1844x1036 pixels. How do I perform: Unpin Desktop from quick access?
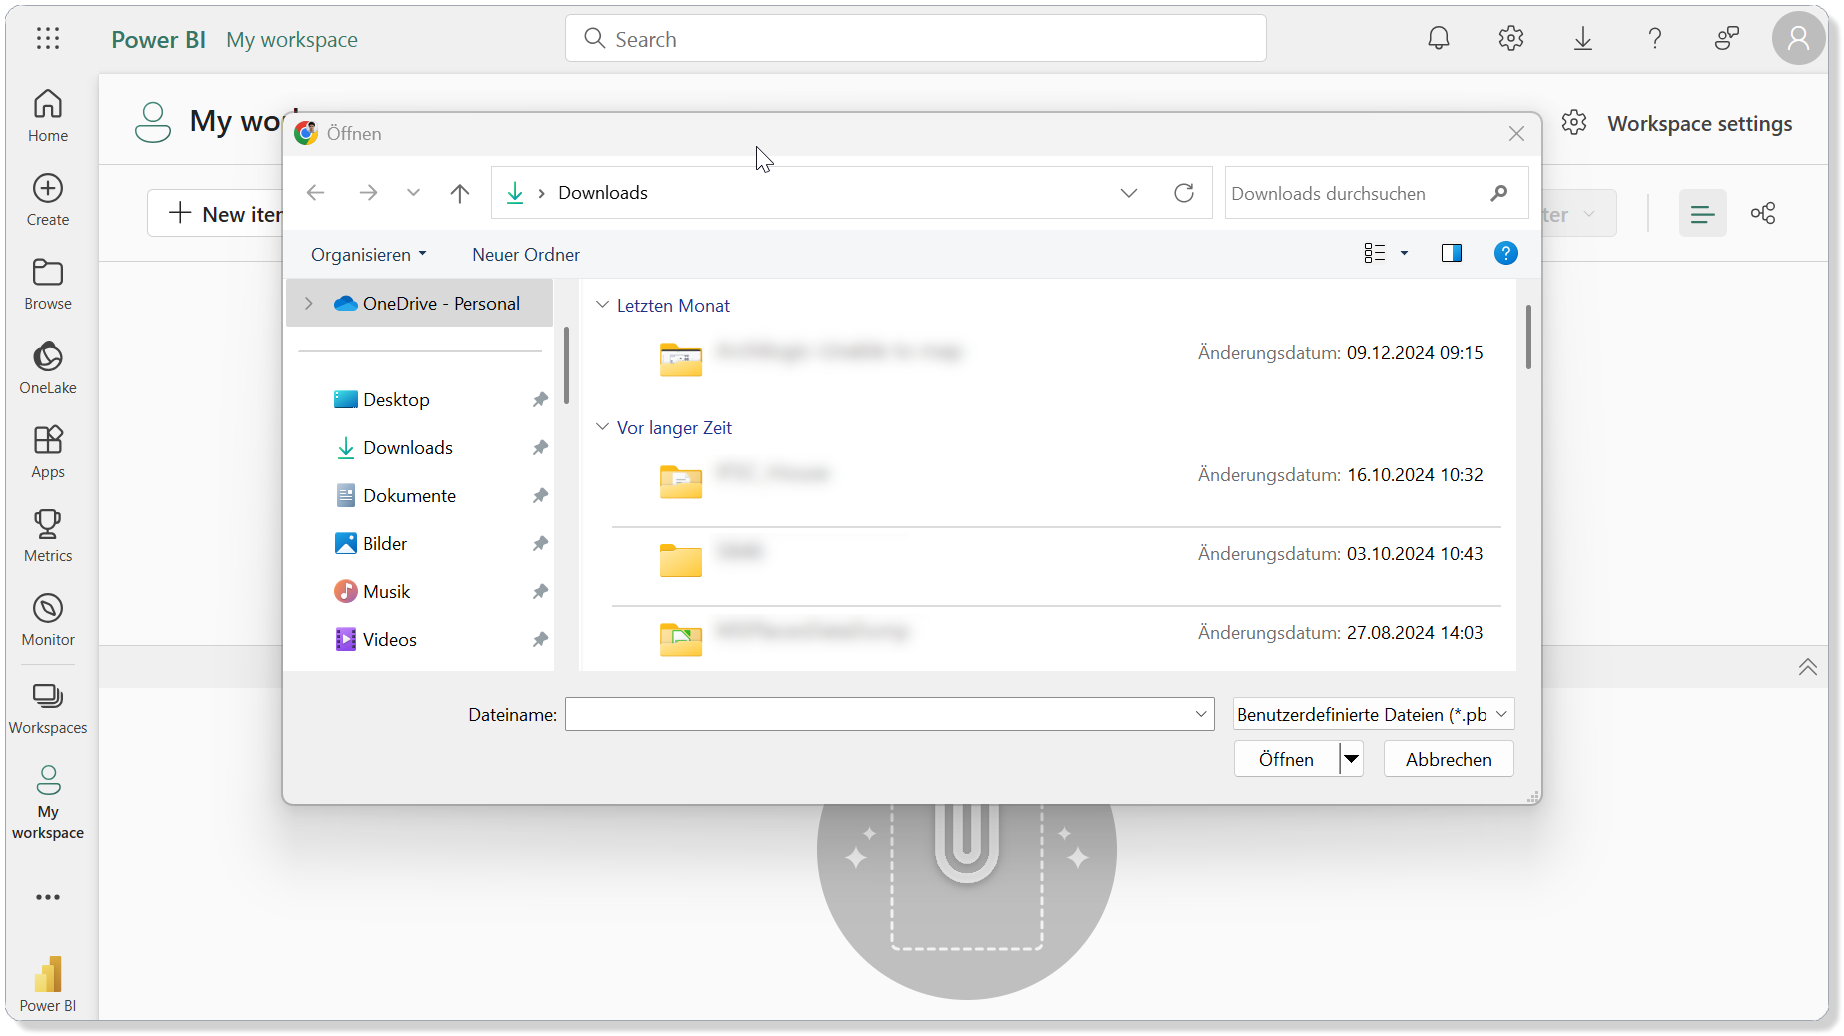540,400
